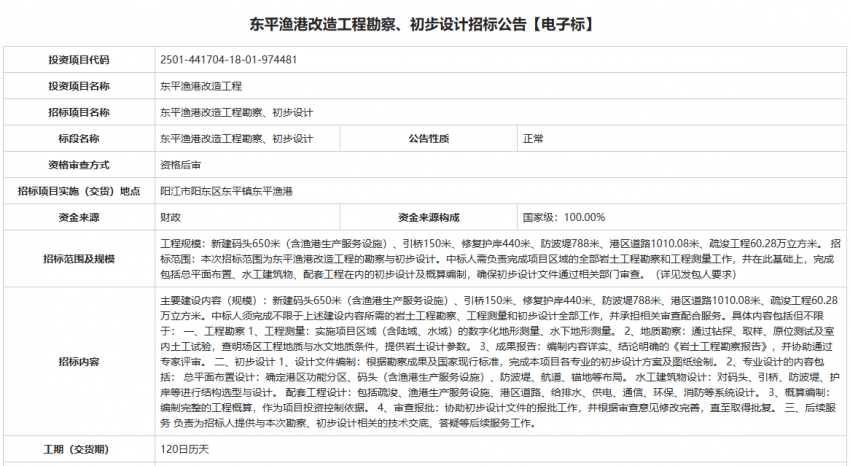This screenshot has width=850, height=466.
Task: Click the label 招标项目实施（交货）地点
Action: coord(79,191)
